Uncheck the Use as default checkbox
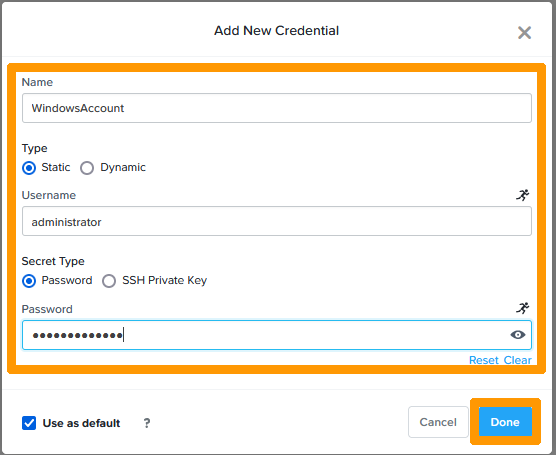The image size is (556, 455). click(x=29, y=423)
